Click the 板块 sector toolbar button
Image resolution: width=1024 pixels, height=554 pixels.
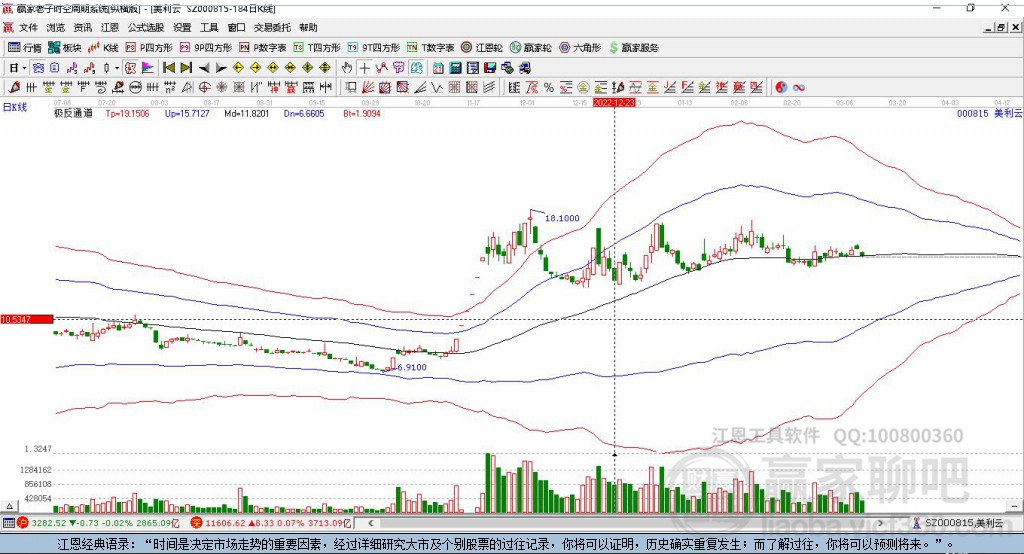[65, 48]
